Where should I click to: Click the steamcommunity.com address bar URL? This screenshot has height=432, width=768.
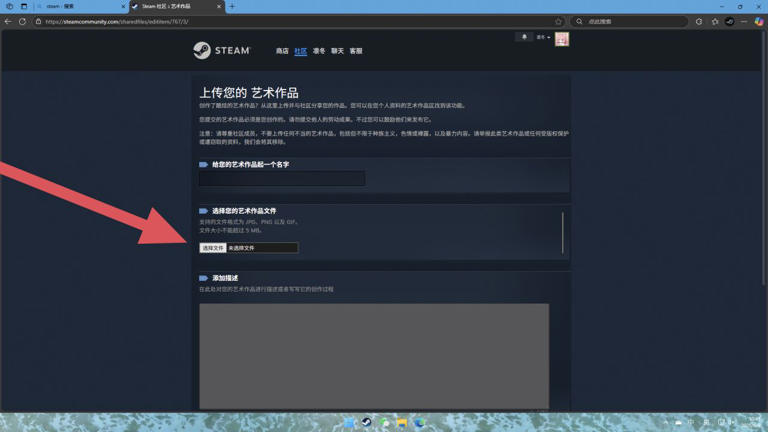point(117,22)
